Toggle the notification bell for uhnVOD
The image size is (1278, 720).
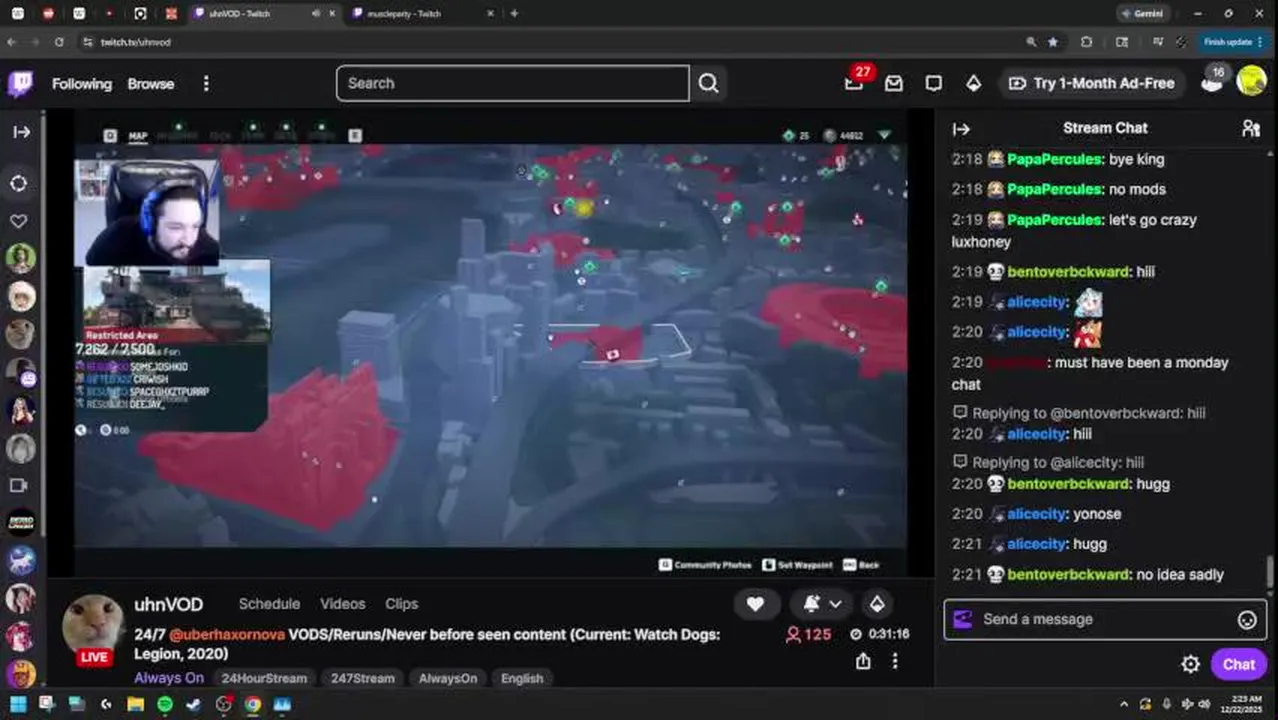tap(811, 604)
